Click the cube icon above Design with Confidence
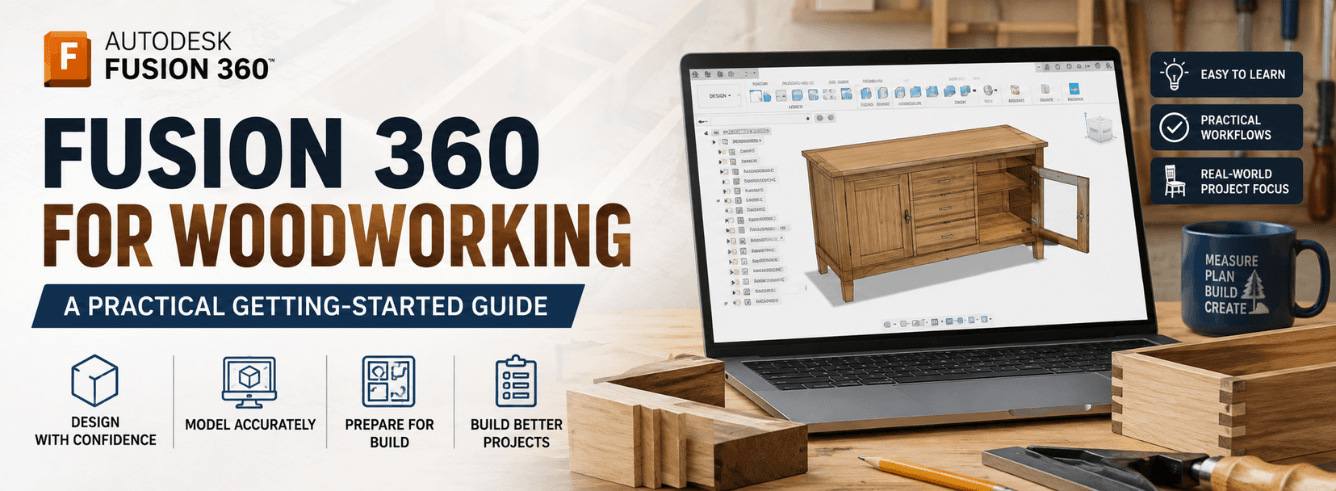 [x=95, y=380]
